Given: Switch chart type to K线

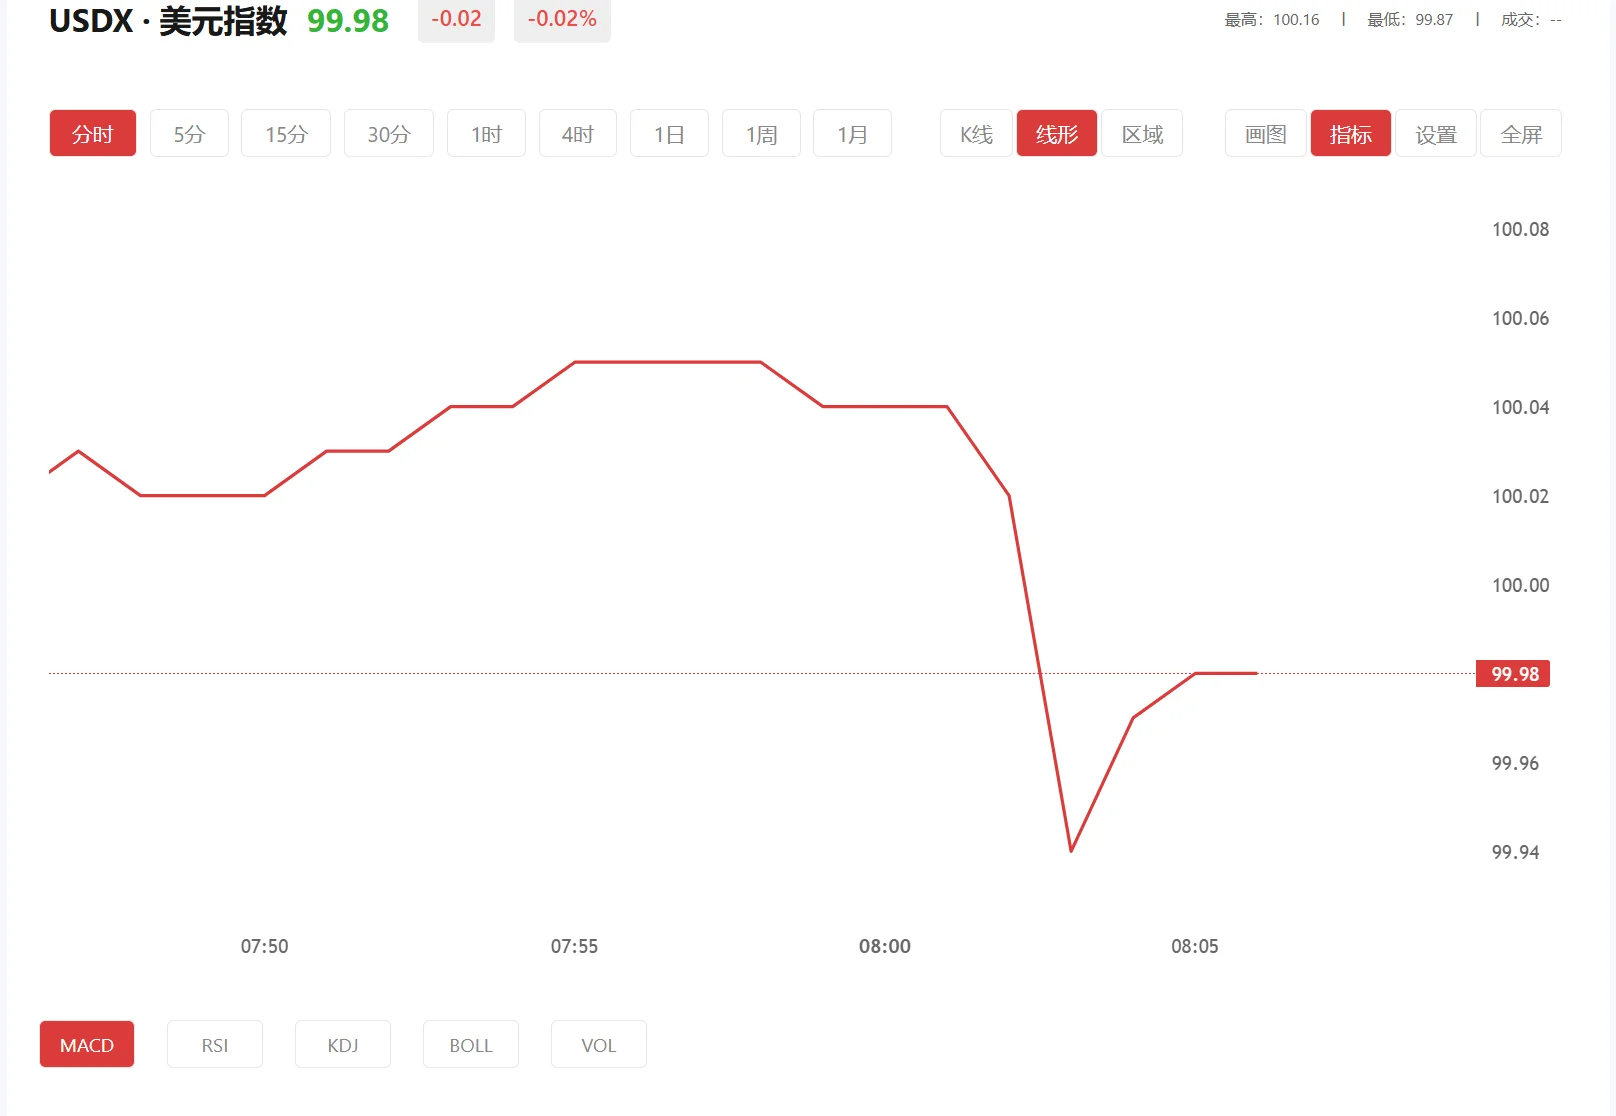Looking at the screenshot, I should [976, 134].
